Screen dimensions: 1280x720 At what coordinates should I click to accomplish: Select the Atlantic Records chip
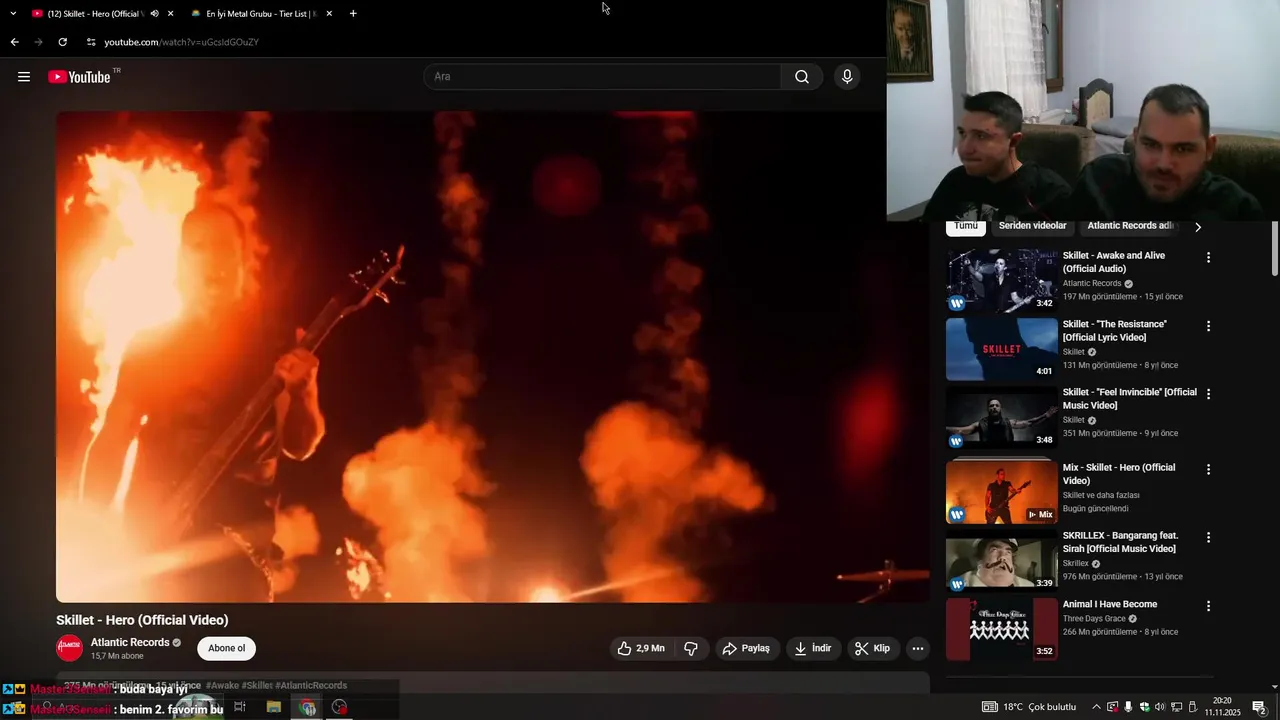[1130, 226]
